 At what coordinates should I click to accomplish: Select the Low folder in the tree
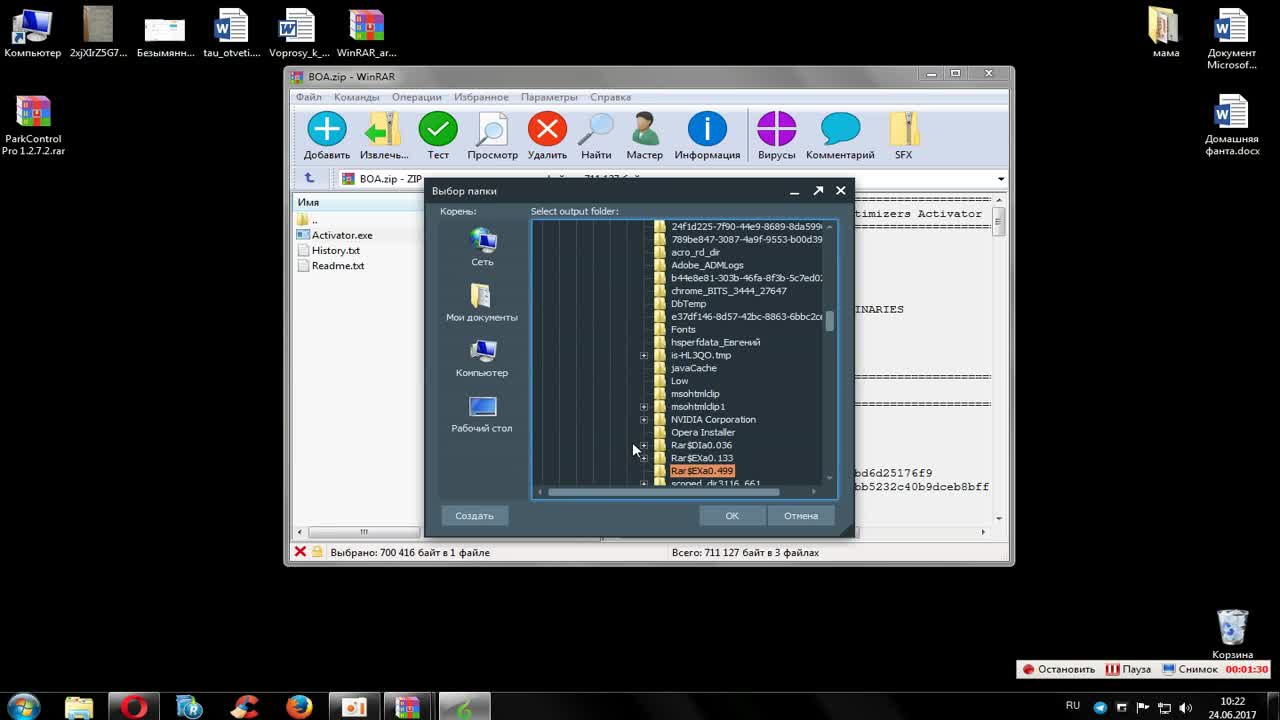pyautogui.click(x=679, y=381)
